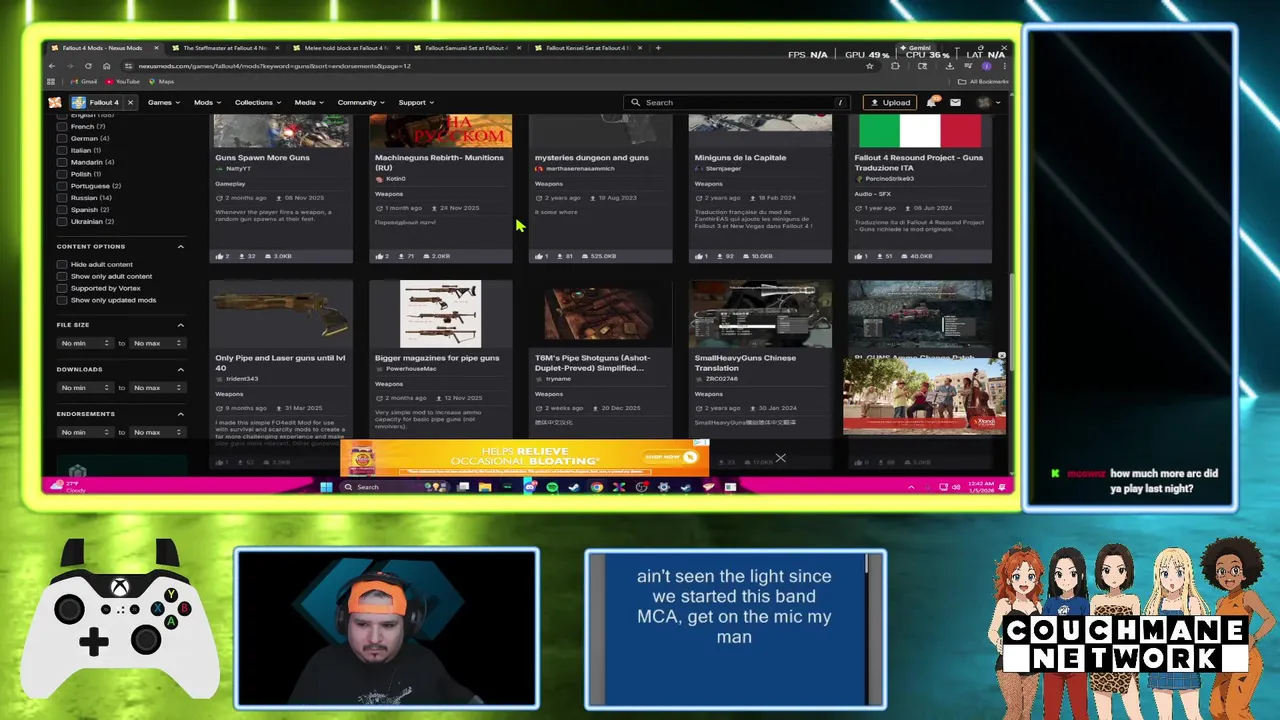Screen dimensions: 1280x720
Task: Click the Upload button
Action: (x=890, y=102)
